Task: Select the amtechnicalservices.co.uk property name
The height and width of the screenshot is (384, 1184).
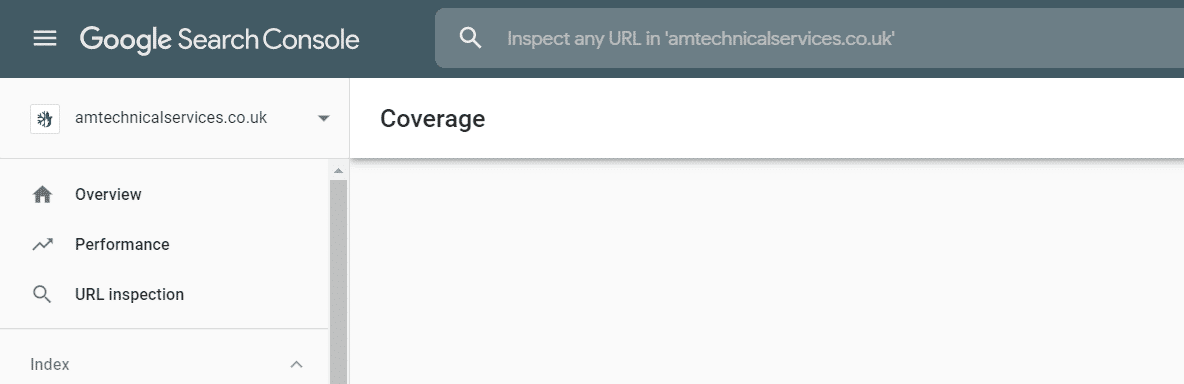Action: pyautogui.click(x=171, y=118)
